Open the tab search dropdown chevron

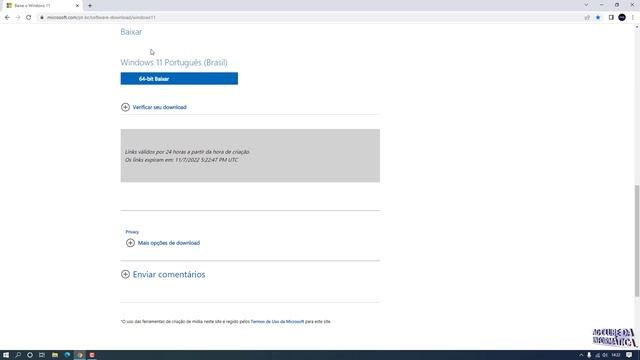586,5
